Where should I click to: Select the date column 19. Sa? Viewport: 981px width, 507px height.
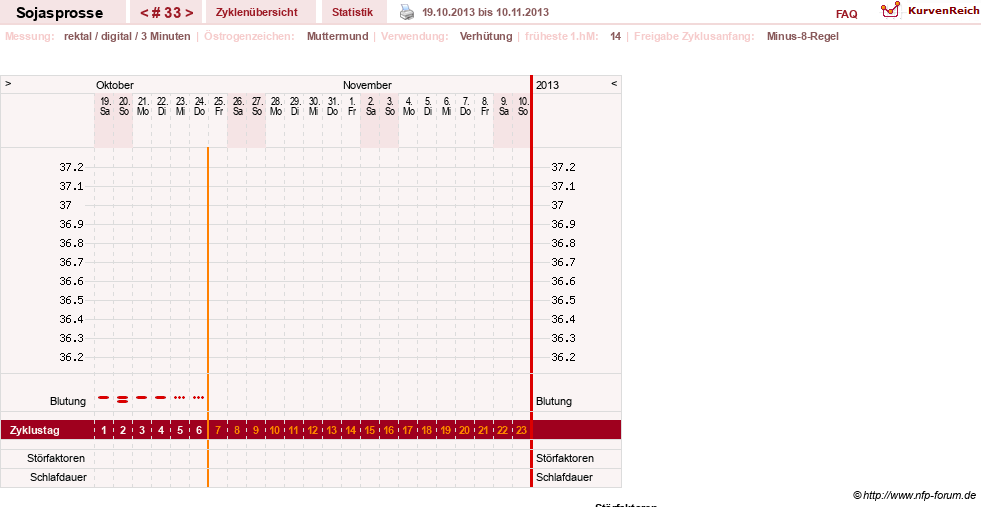coord(104,106)
